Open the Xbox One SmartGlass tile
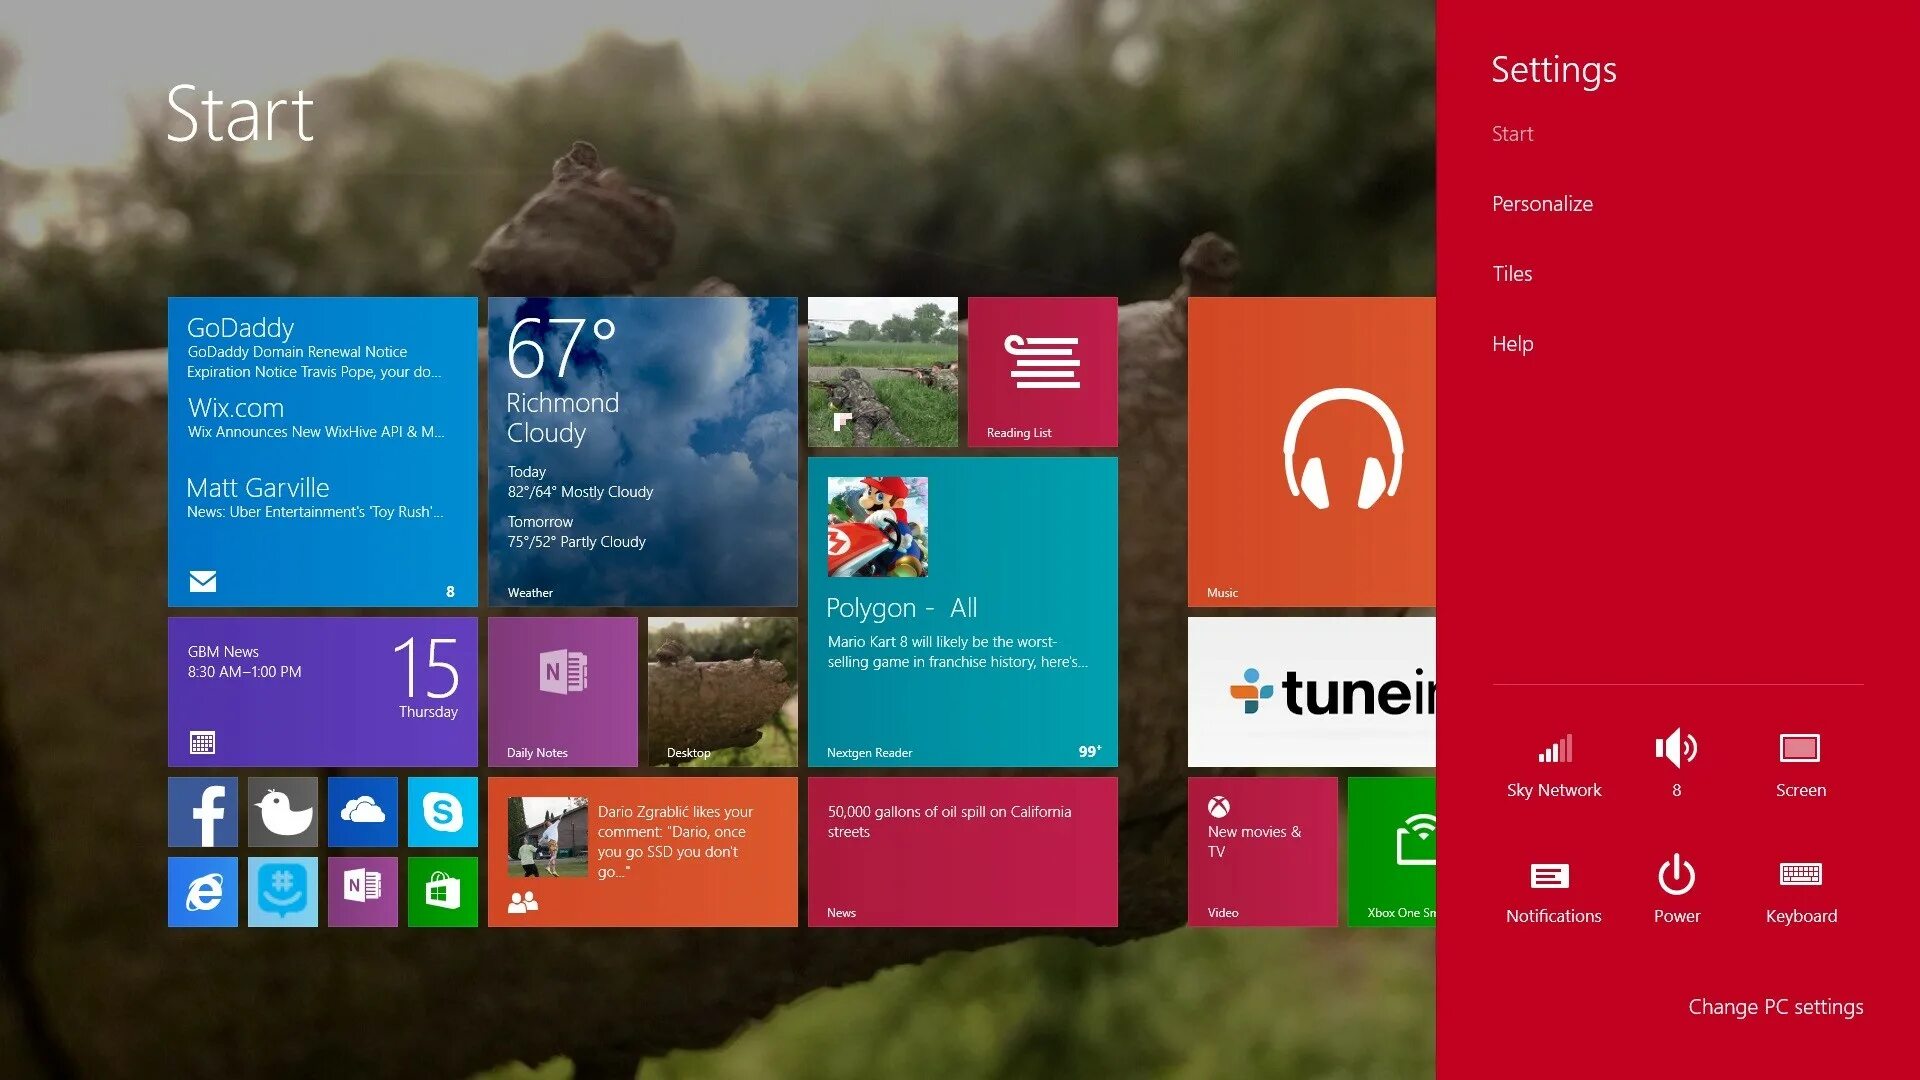The image size is (1920, 1080). coord(1391,851)
